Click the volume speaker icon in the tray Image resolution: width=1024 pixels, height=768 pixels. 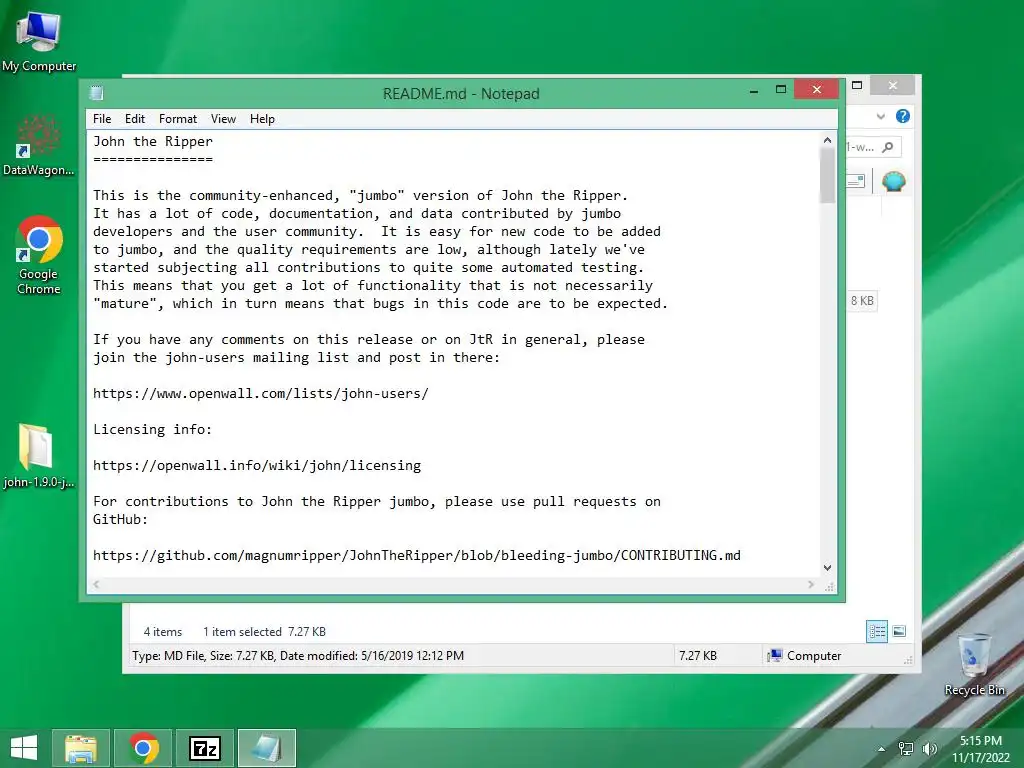[929, 749]
